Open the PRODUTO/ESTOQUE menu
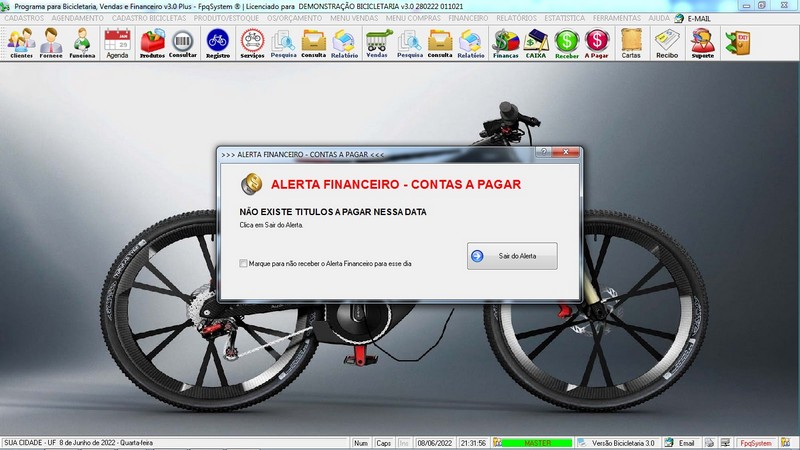 coord(226,18)
